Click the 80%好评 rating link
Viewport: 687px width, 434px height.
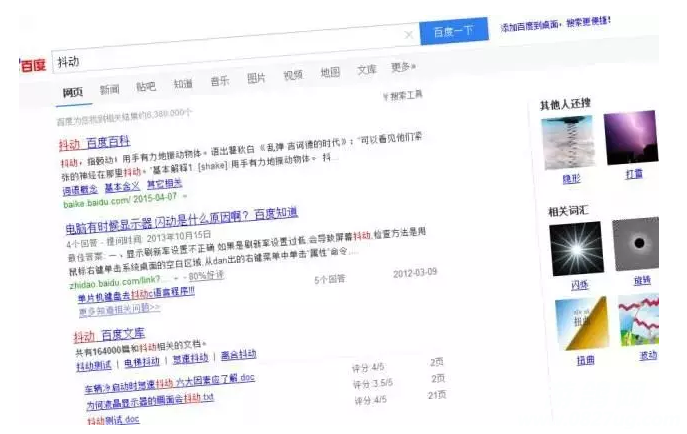coord(206,275)
